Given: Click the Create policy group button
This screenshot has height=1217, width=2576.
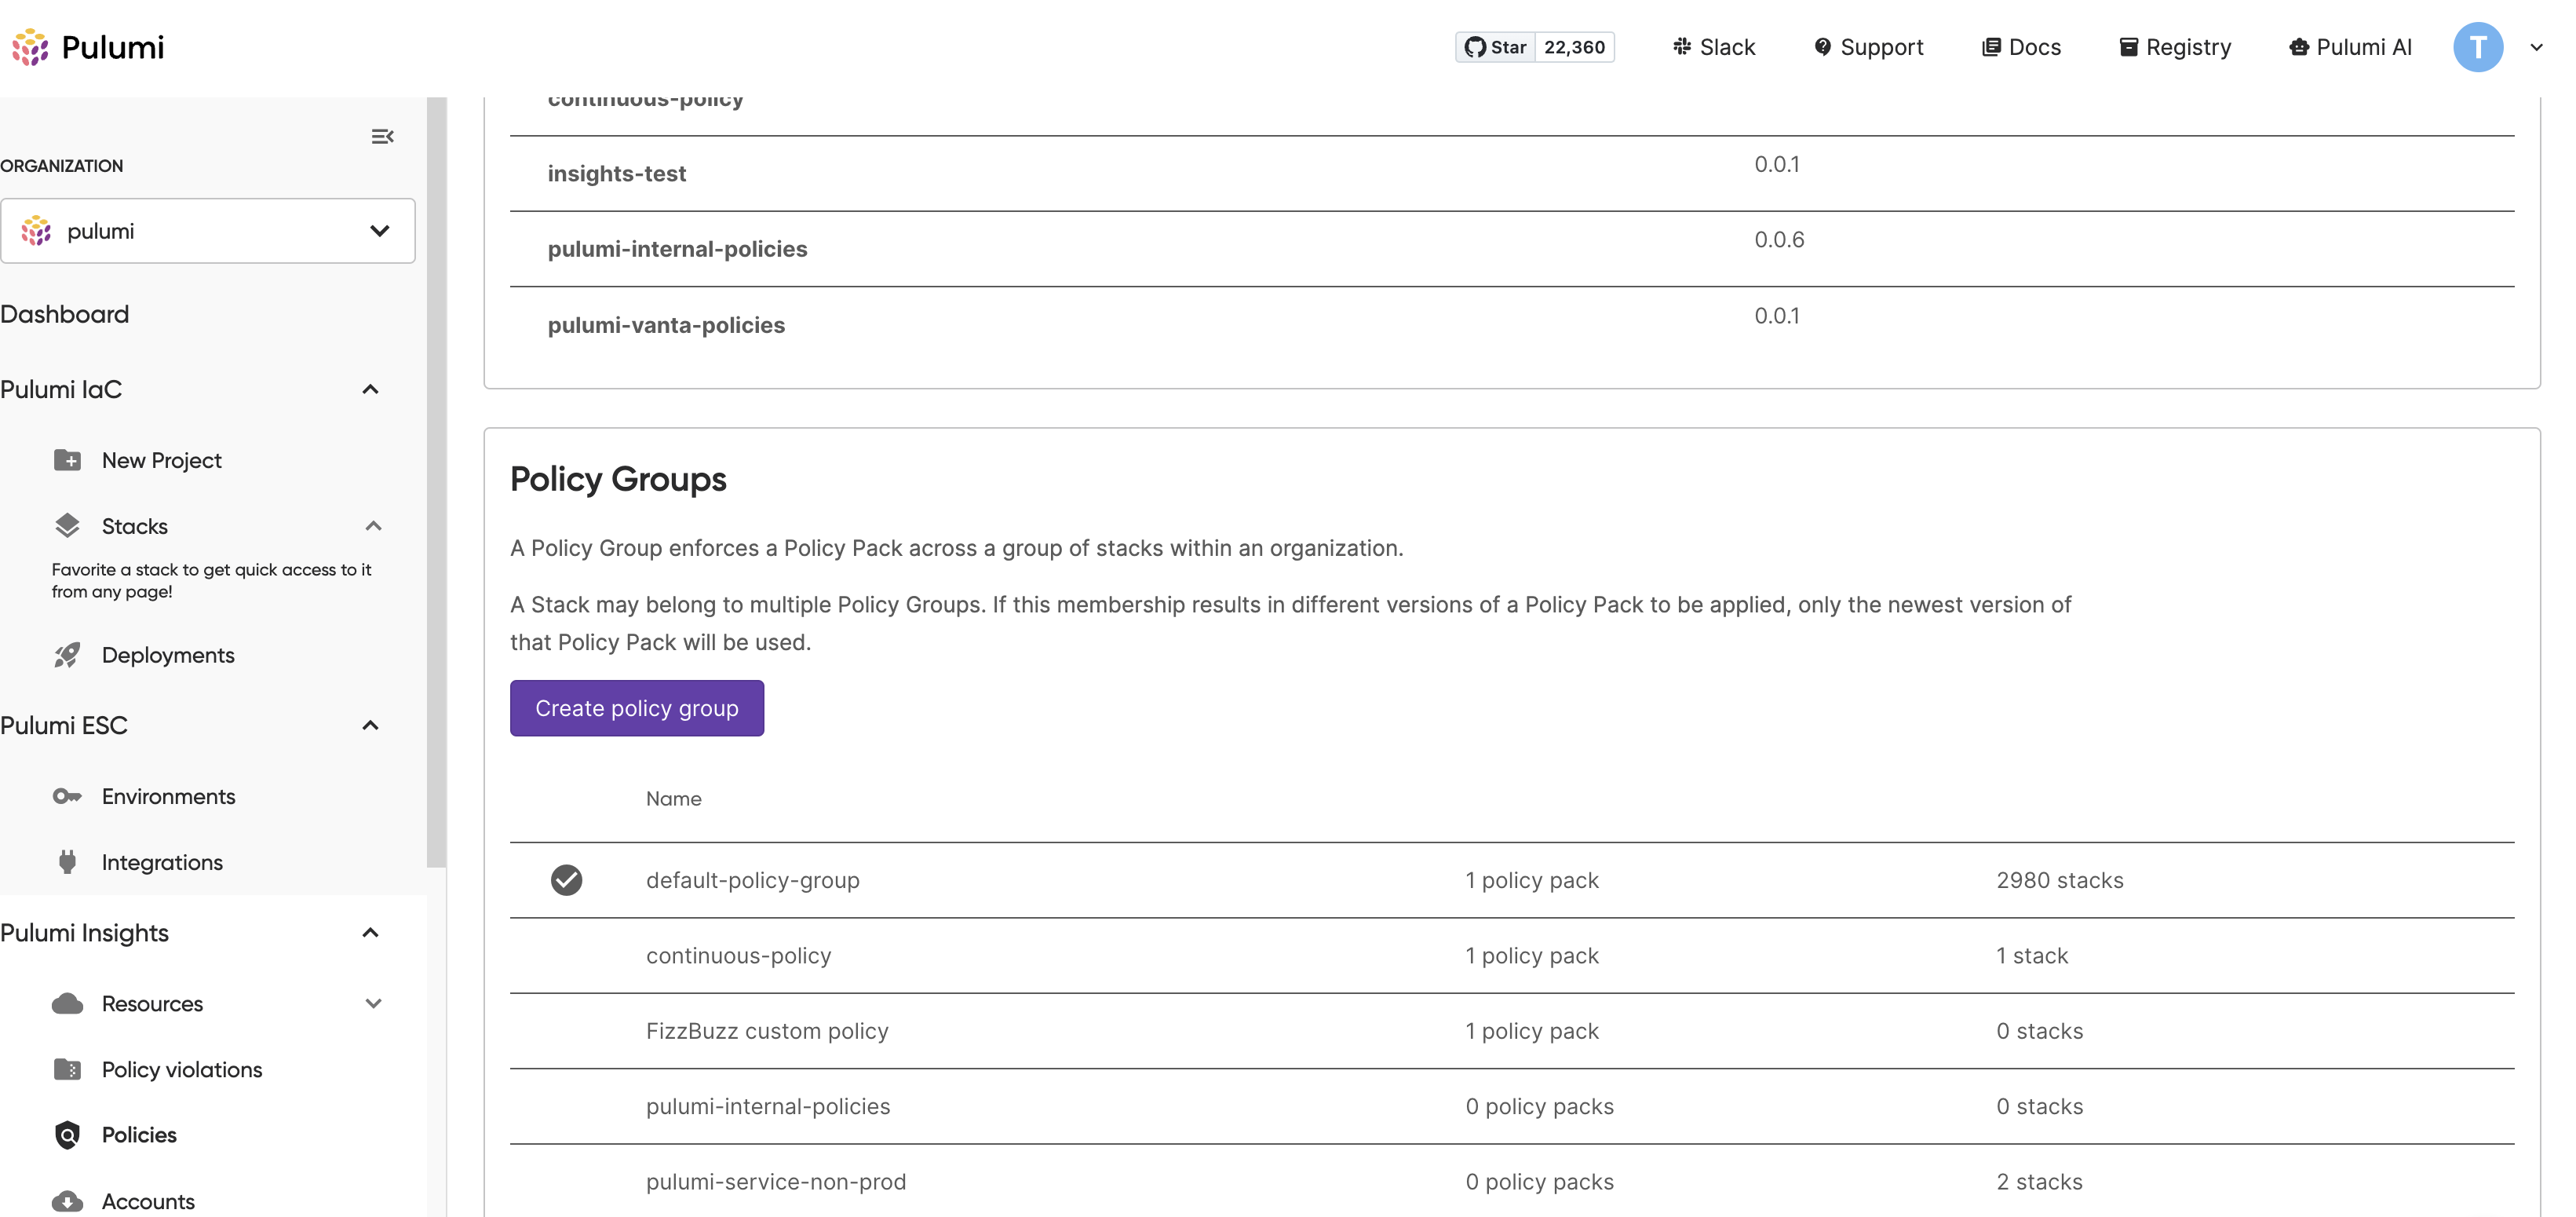Looking at the screenshot, I should coord(637,708).
